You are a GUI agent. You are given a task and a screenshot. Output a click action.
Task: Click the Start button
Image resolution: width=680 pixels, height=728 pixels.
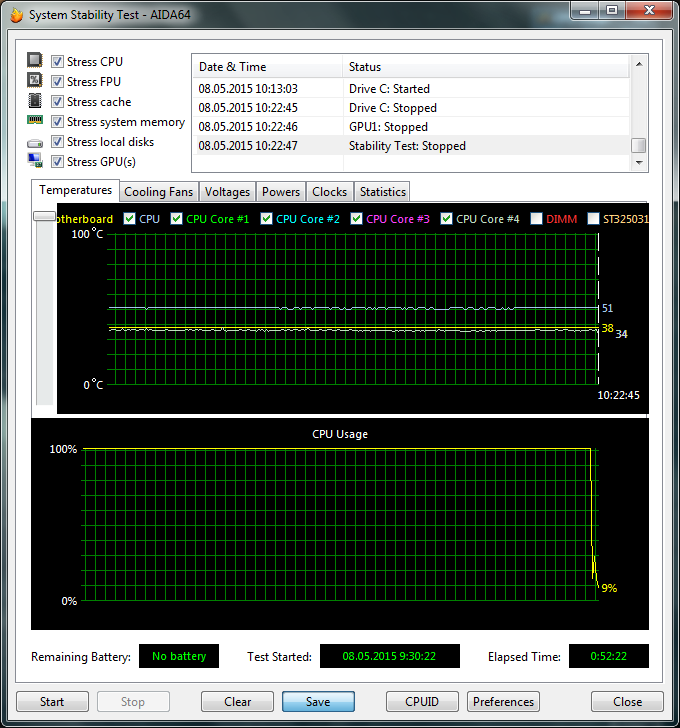click(x=52, y=702)
